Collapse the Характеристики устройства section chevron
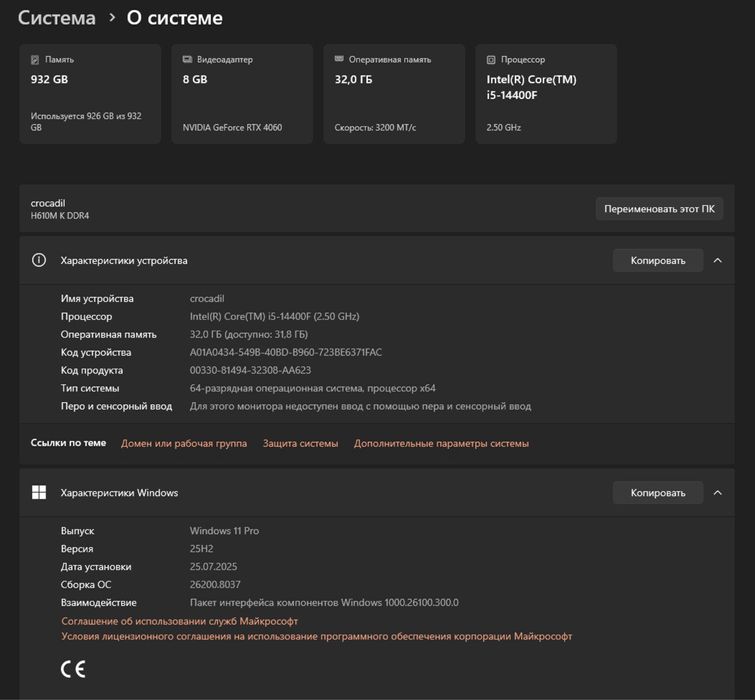The height and width of the screenshot is (700, 755). pyautogui.click(x=717, y=261)
